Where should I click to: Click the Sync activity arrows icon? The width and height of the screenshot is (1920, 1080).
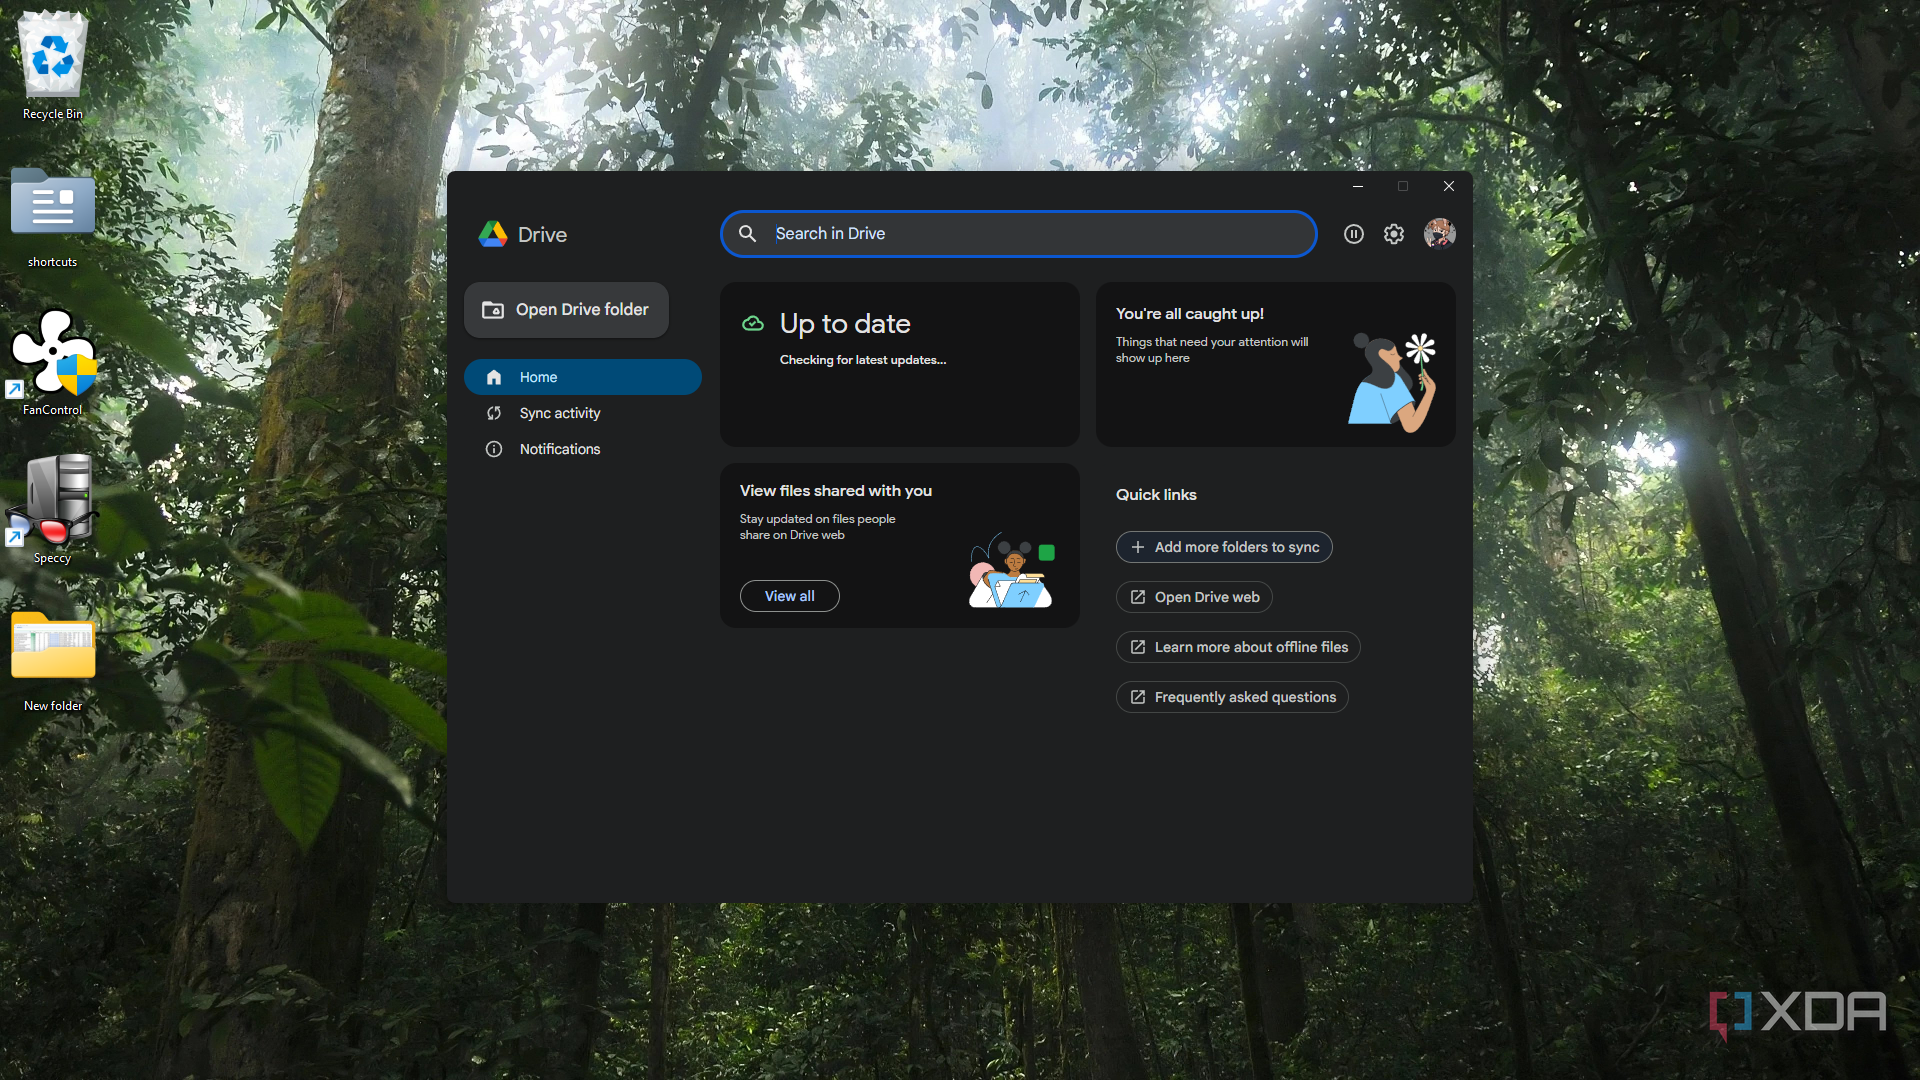pyautogui.click(x=494, y=413)
